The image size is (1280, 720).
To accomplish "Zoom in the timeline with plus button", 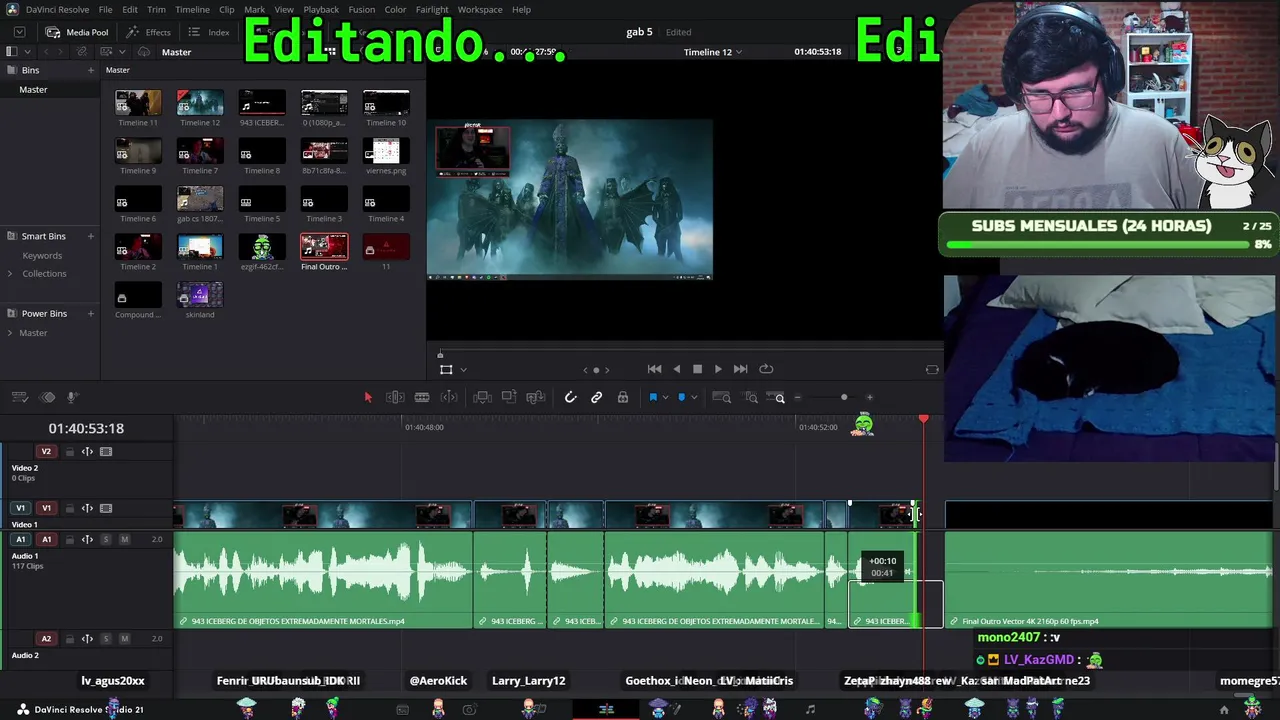I will [869, 398].
